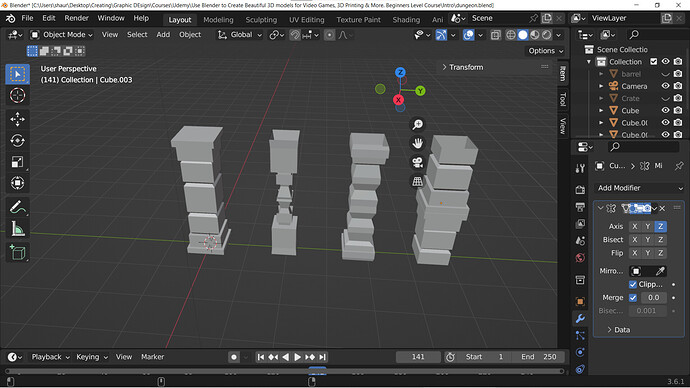Toggle the Merge checkbox

tap(633, 298)
